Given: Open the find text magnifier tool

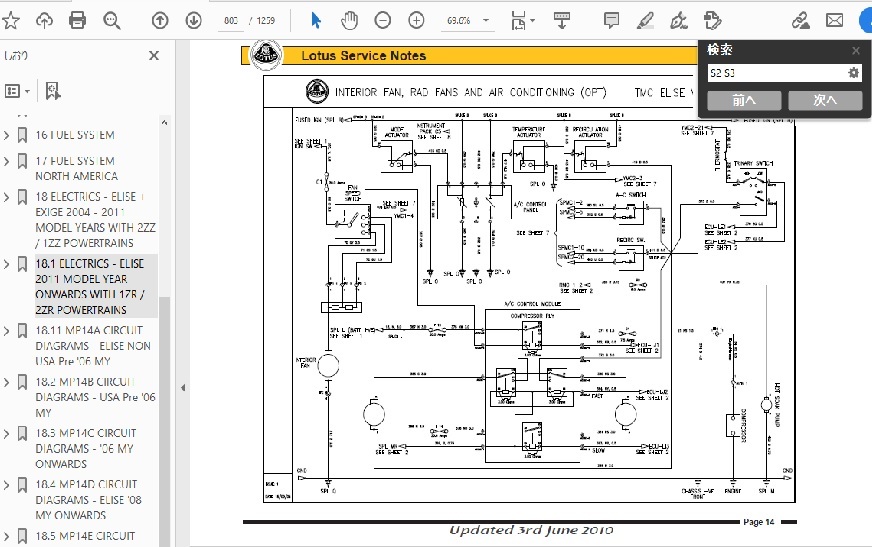Looking at the screenshot, I should tap(112, 21).
